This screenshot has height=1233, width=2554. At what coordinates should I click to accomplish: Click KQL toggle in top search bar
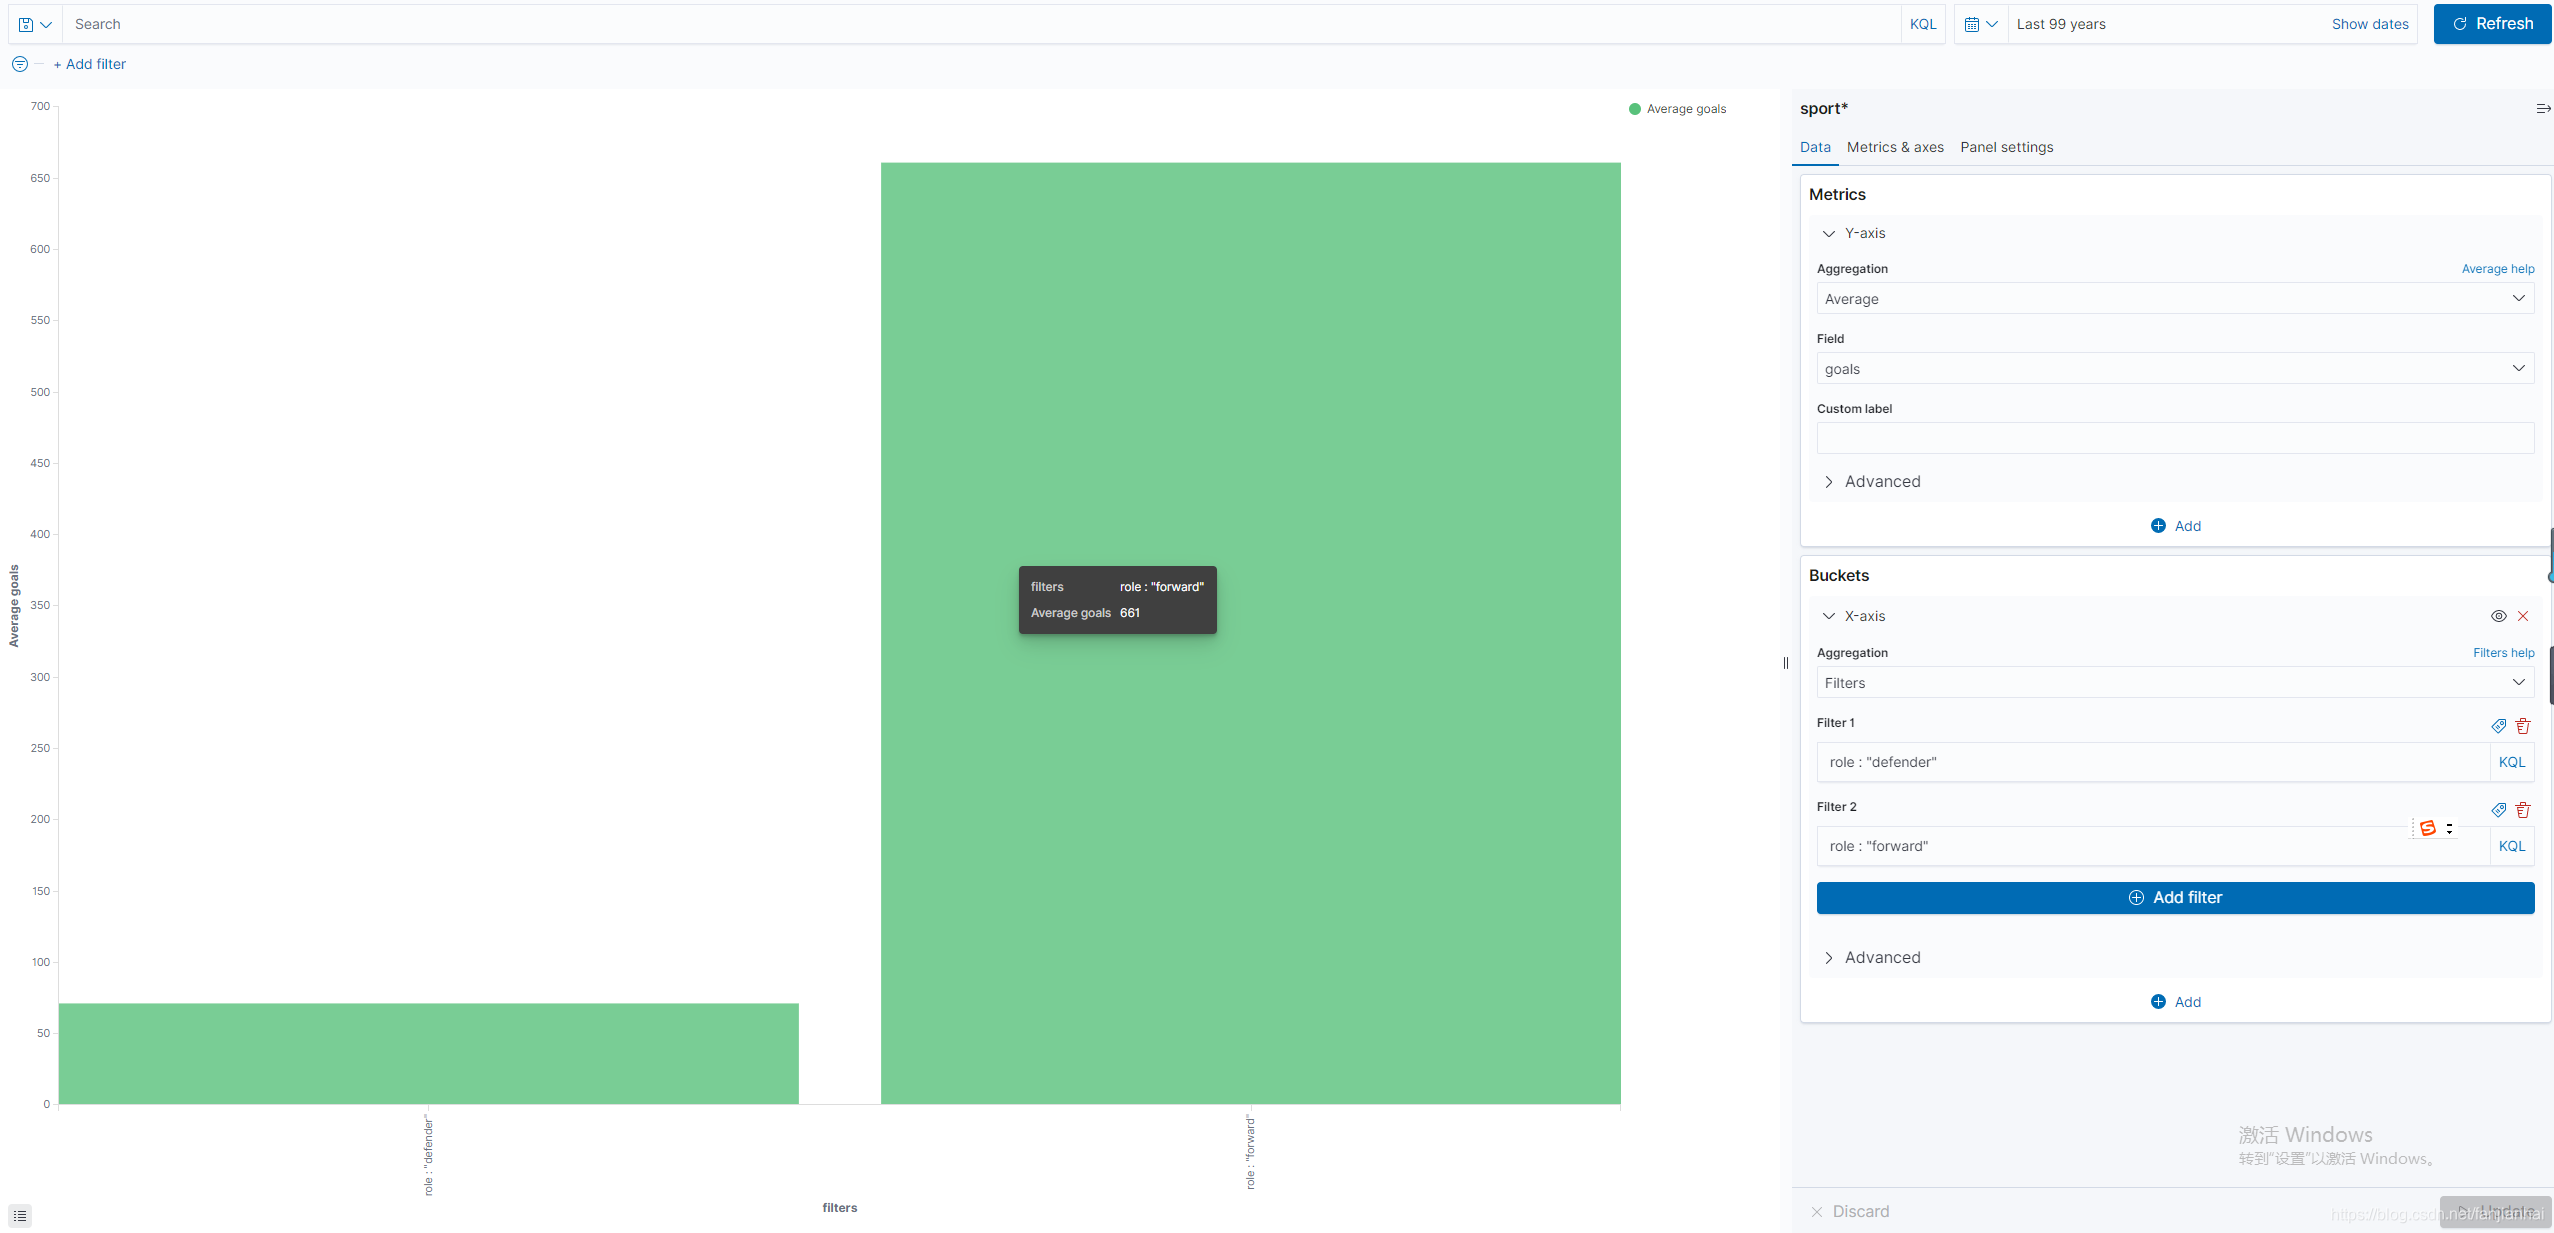click(x=1924, y=23)
